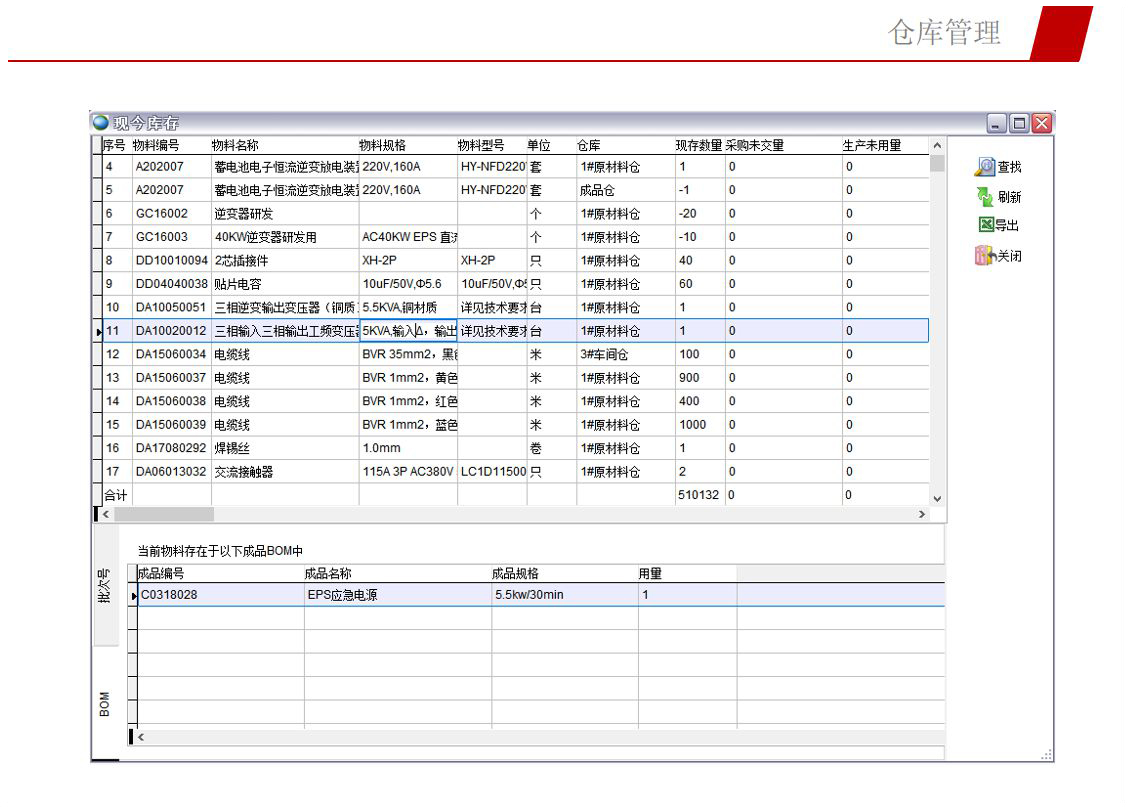Switch to the BOM side tab
The width and height of the screenshot is (1132, 807).
pyautogui.click(x=105, y=703)
